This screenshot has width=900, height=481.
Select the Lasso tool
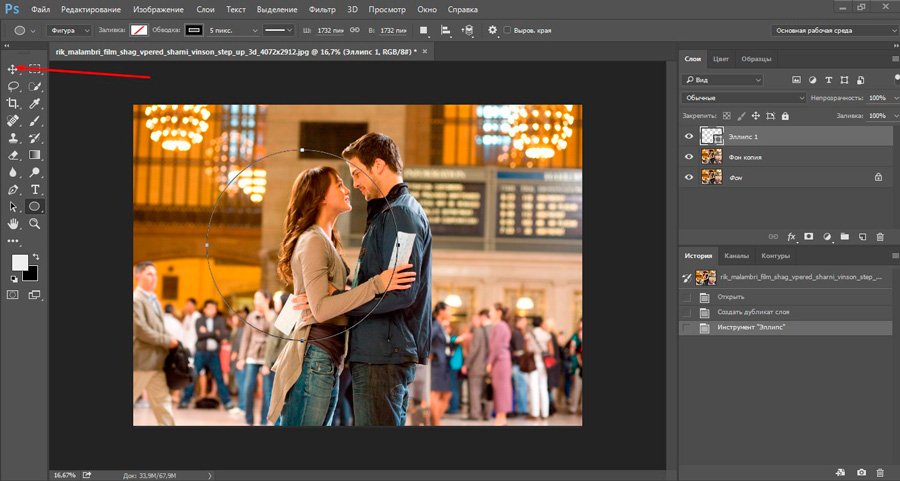click(13, 86)
